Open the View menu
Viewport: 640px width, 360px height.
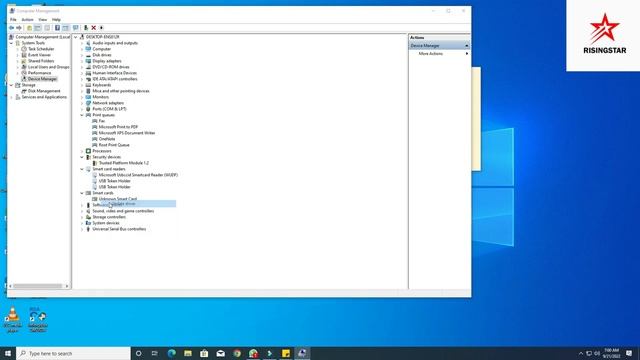pos(42,20)
